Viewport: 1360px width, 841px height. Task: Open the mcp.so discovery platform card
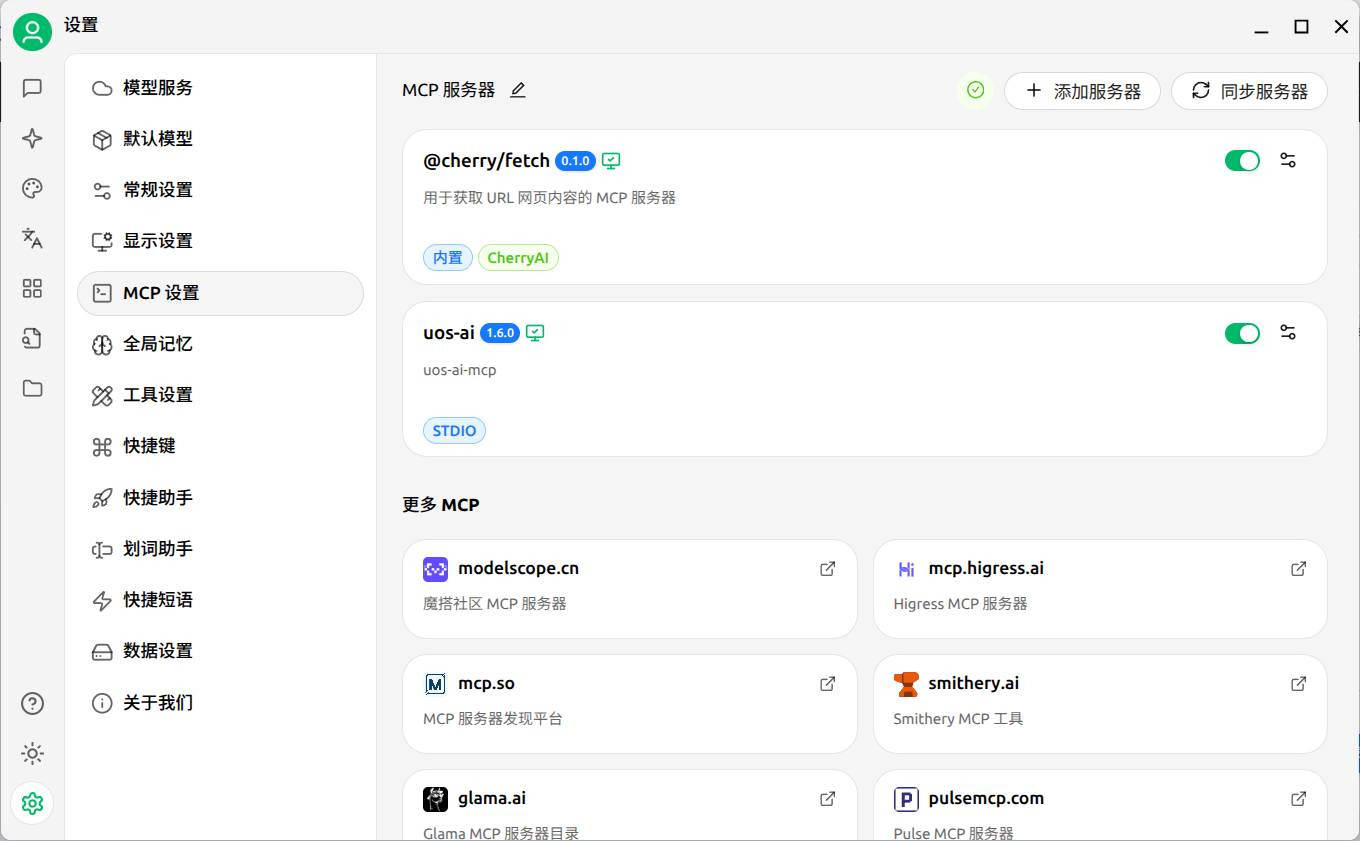630,704
